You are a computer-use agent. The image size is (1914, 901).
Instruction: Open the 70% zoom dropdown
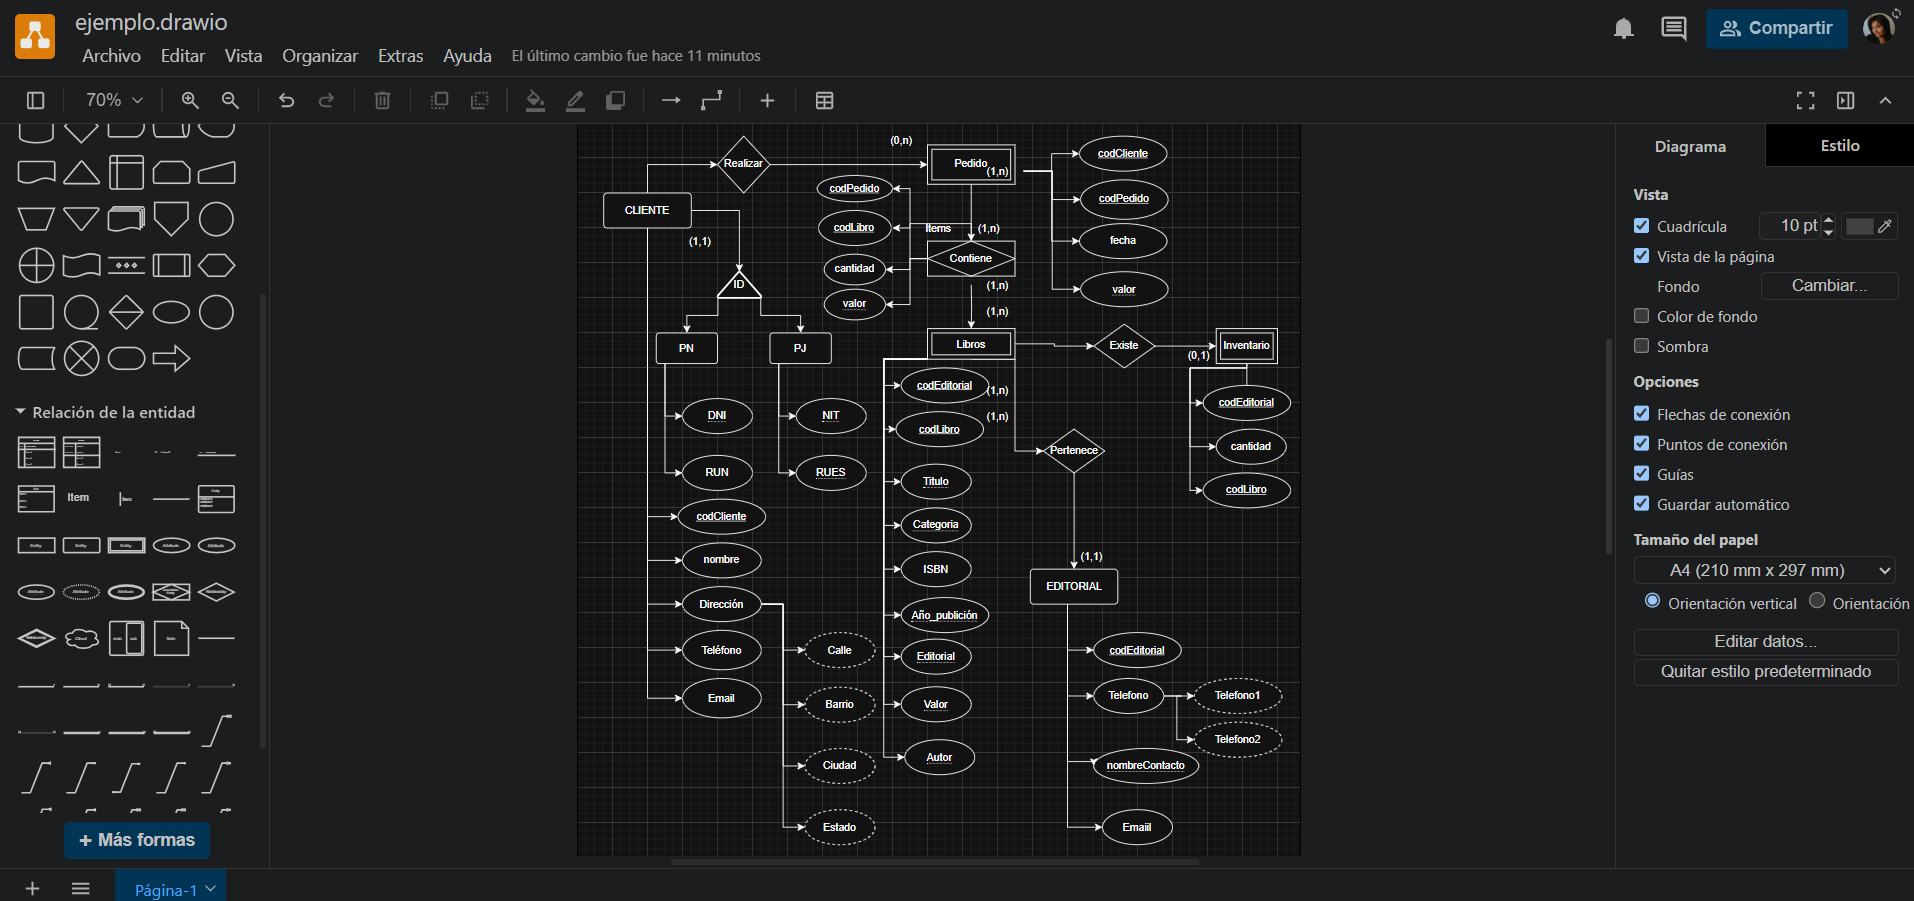[x=114, y=100]
